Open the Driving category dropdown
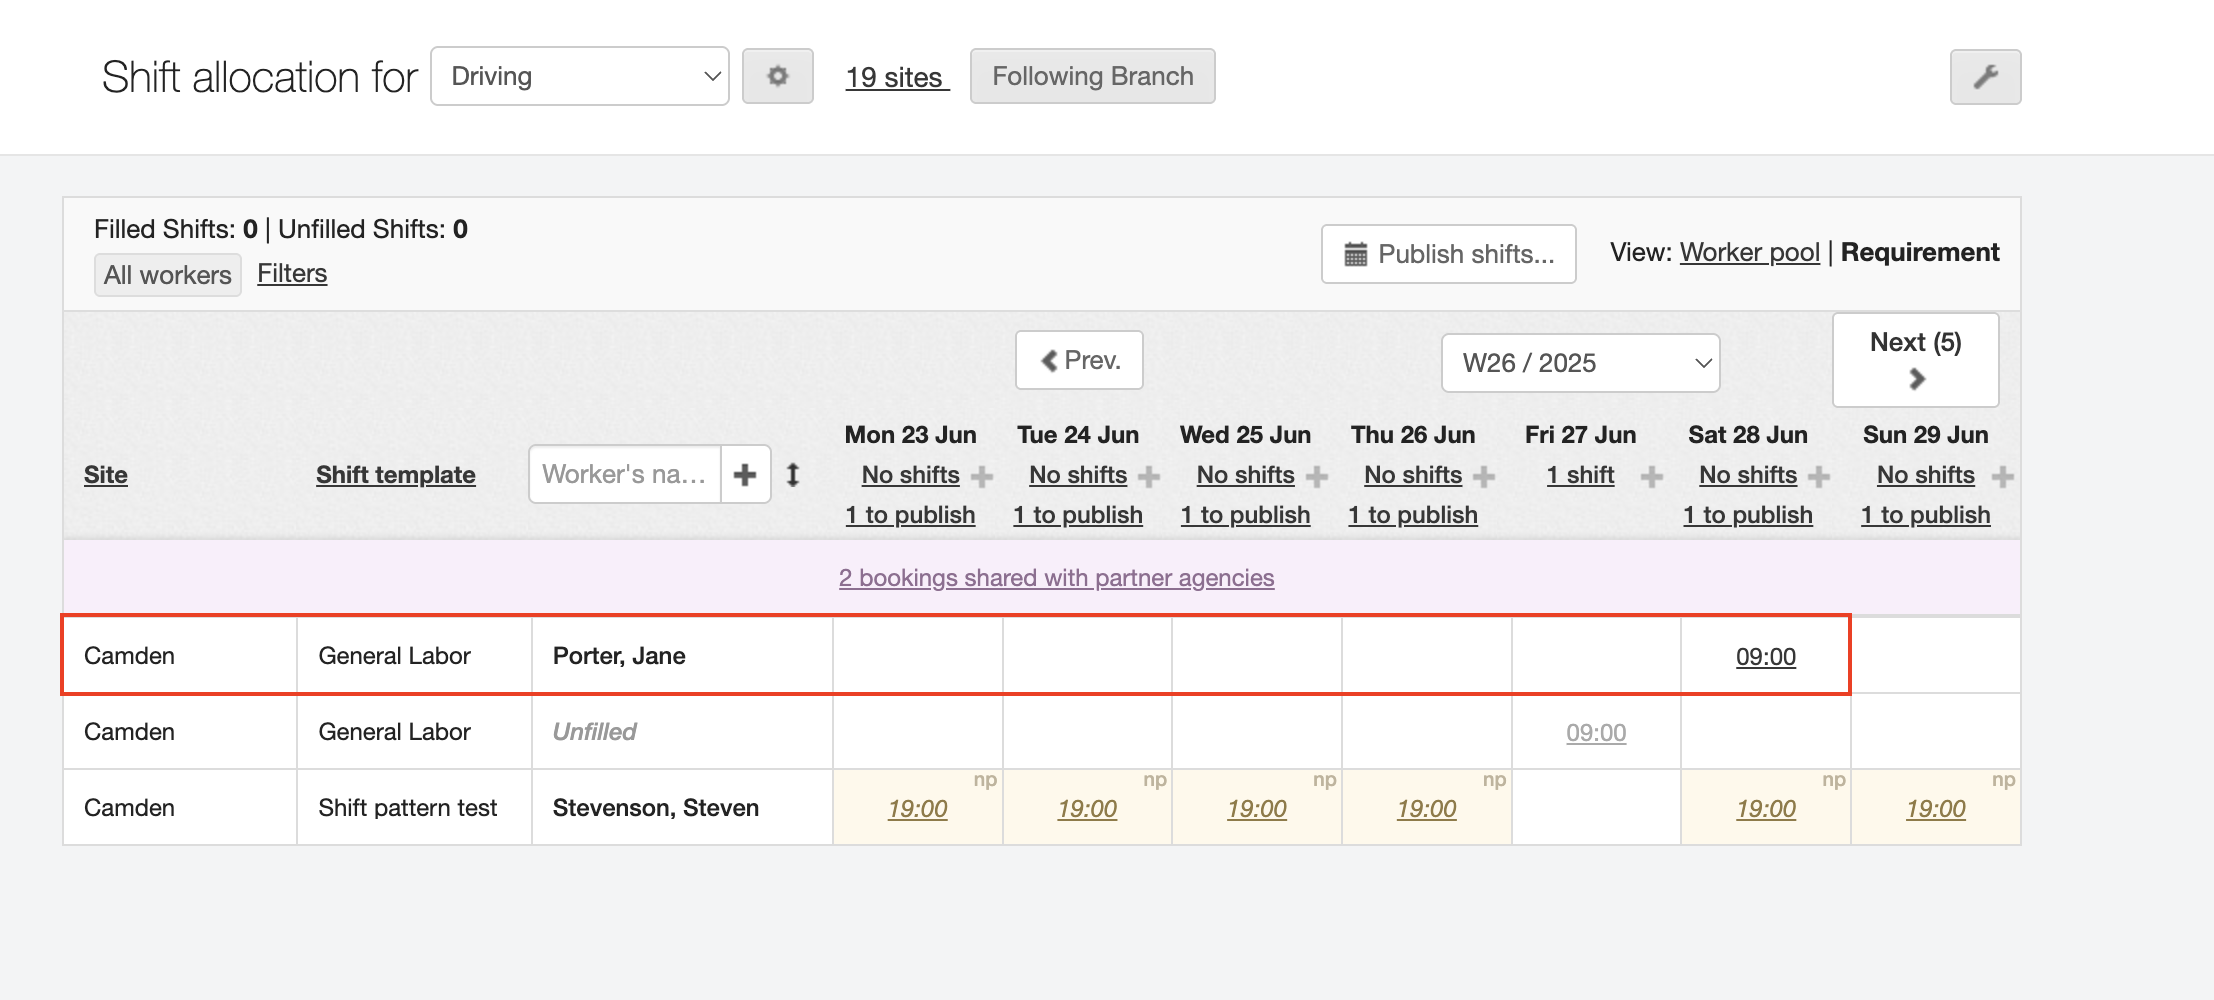This screenshot has height=1000, width=2214. (579, 76)
